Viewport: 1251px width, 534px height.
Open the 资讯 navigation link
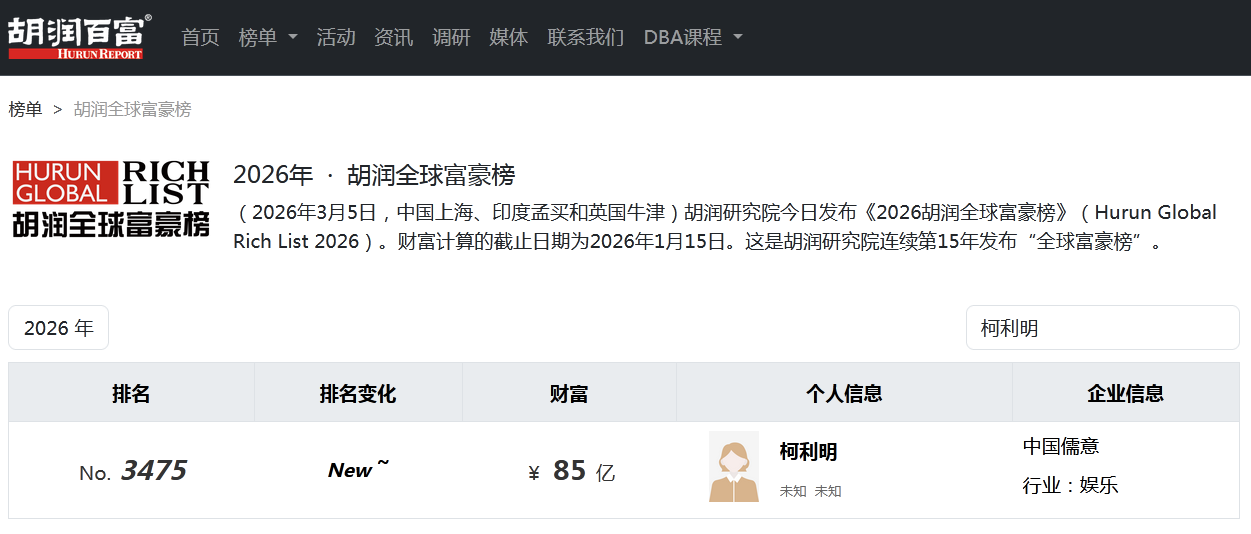[x=394, y=37]
